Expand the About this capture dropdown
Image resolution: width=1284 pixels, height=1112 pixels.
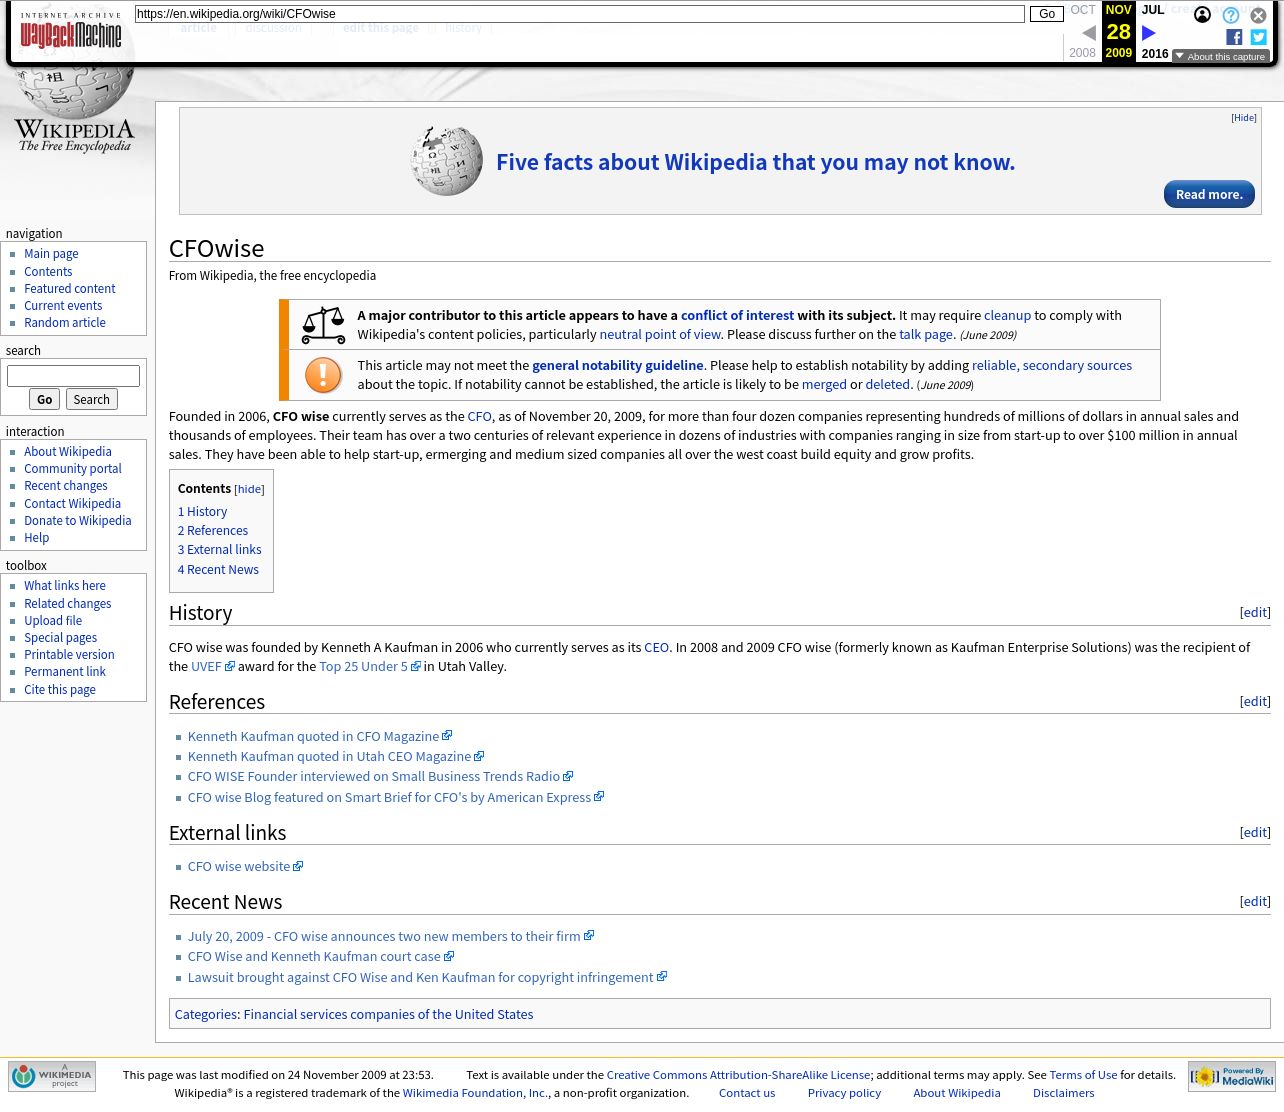1220,57
